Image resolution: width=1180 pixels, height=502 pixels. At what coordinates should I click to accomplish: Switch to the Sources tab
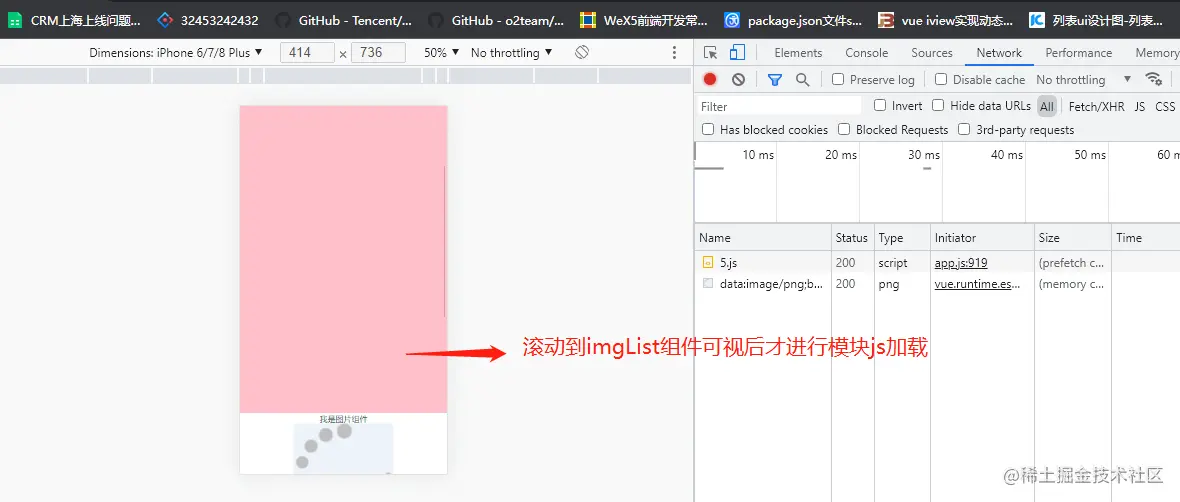[932, 53]
